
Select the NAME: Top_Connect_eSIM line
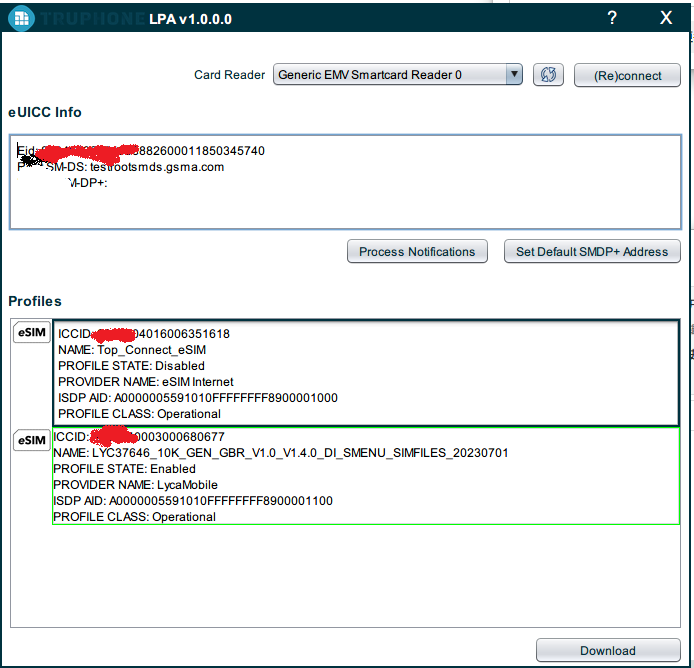click(x=132, y=350)
